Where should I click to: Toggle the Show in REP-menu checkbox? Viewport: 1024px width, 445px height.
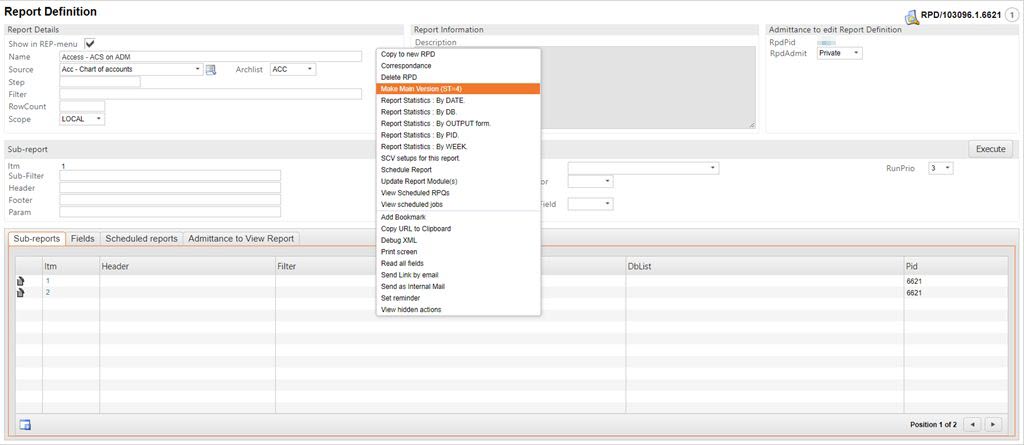pos(90,44)
